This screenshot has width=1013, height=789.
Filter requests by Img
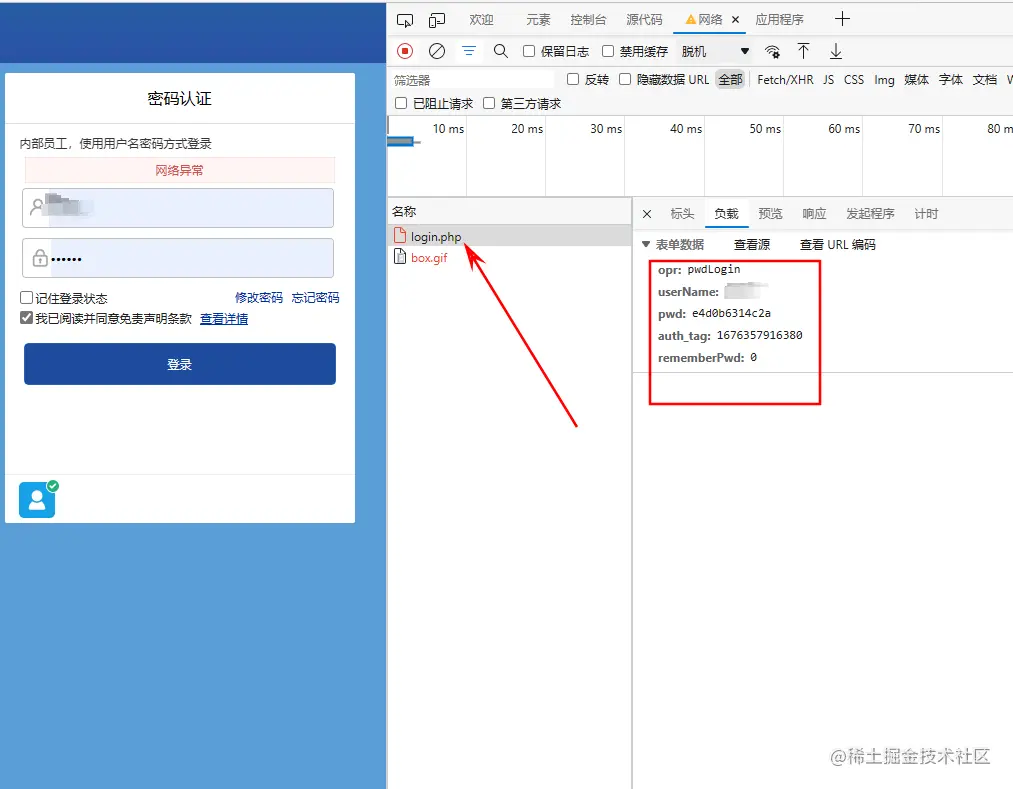[x=884, y=79]
